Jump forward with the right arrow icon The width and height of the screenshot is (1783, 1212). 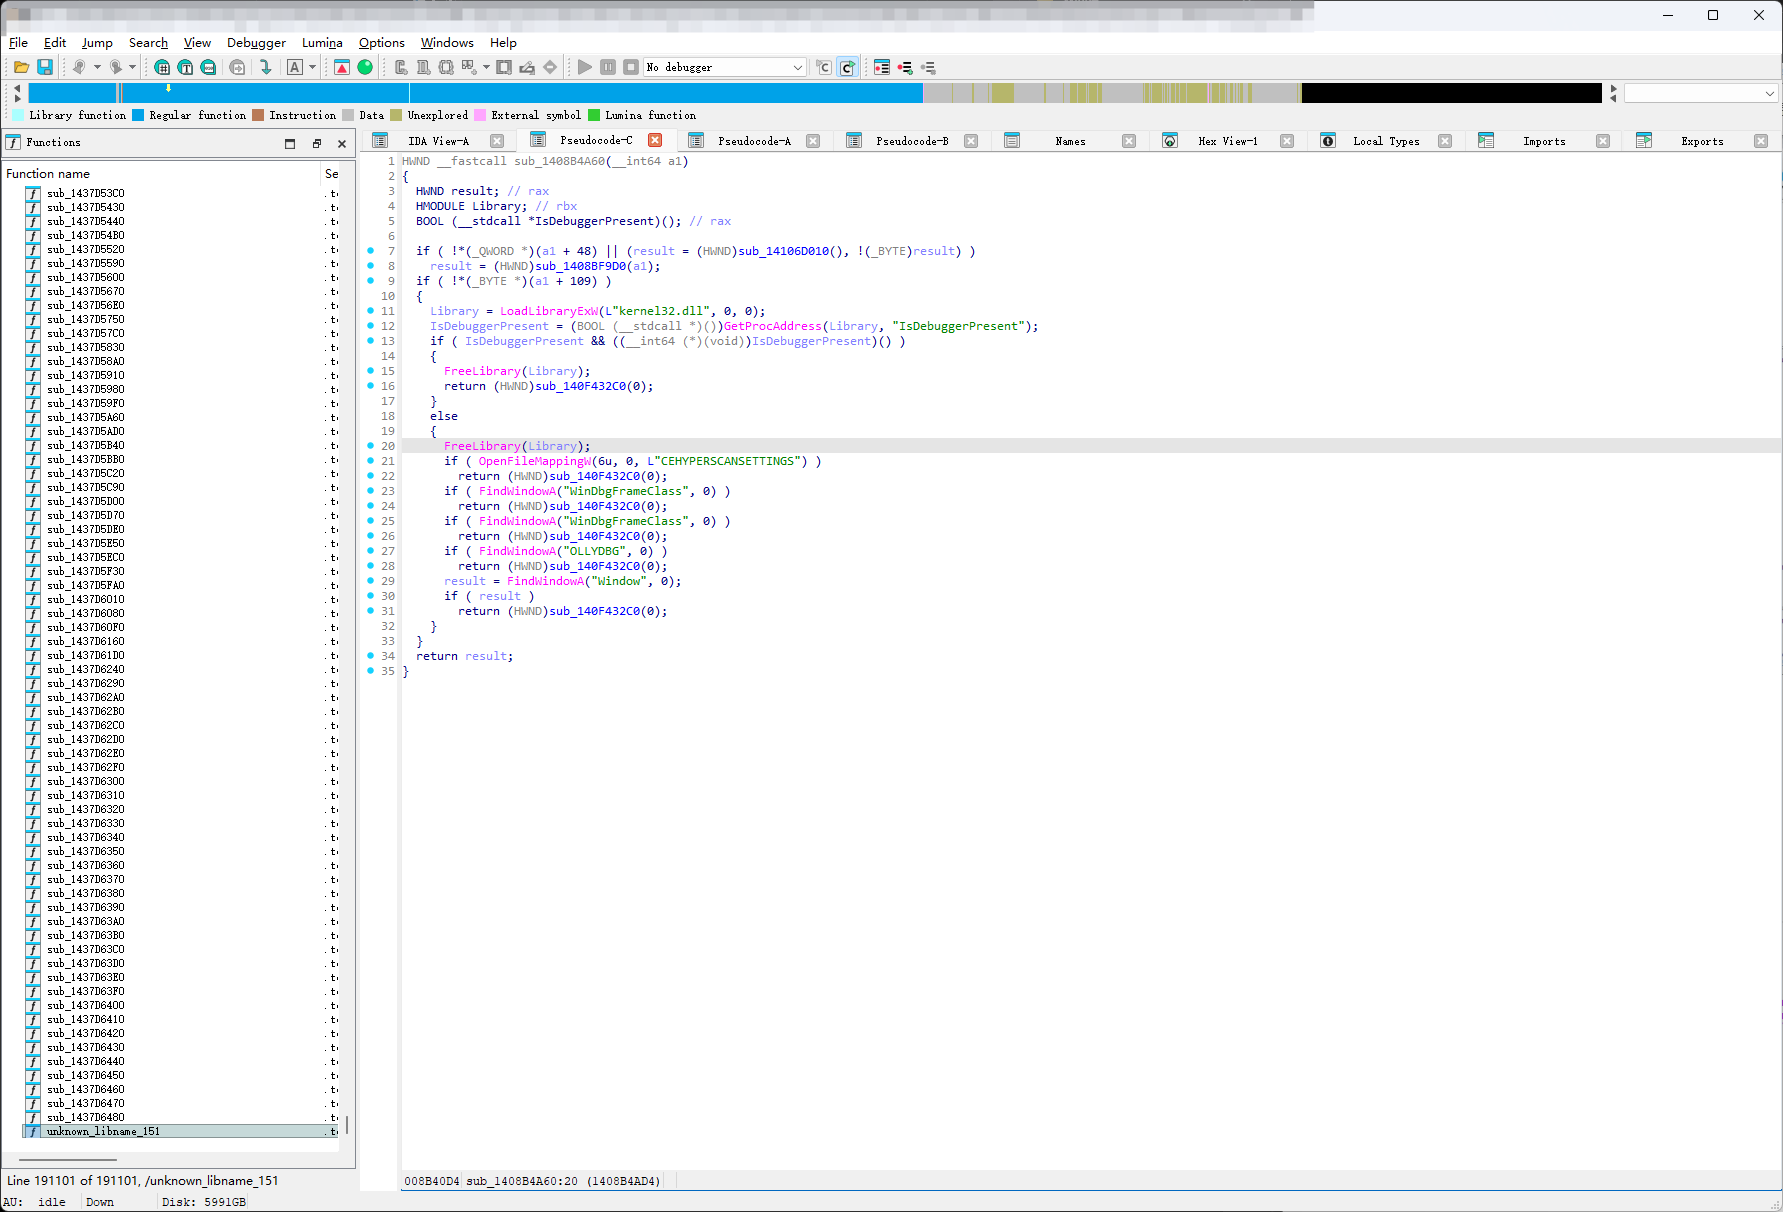(116, 67)
